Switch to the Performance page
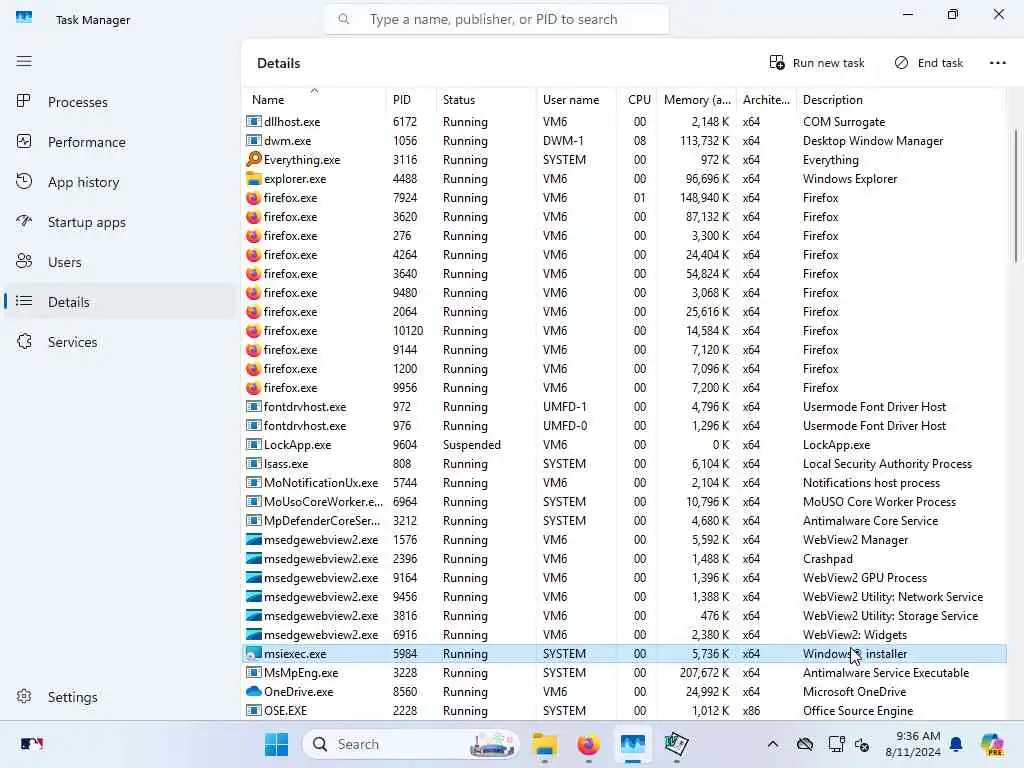This screenshot has height=768, width=1024. pos(121,142)
